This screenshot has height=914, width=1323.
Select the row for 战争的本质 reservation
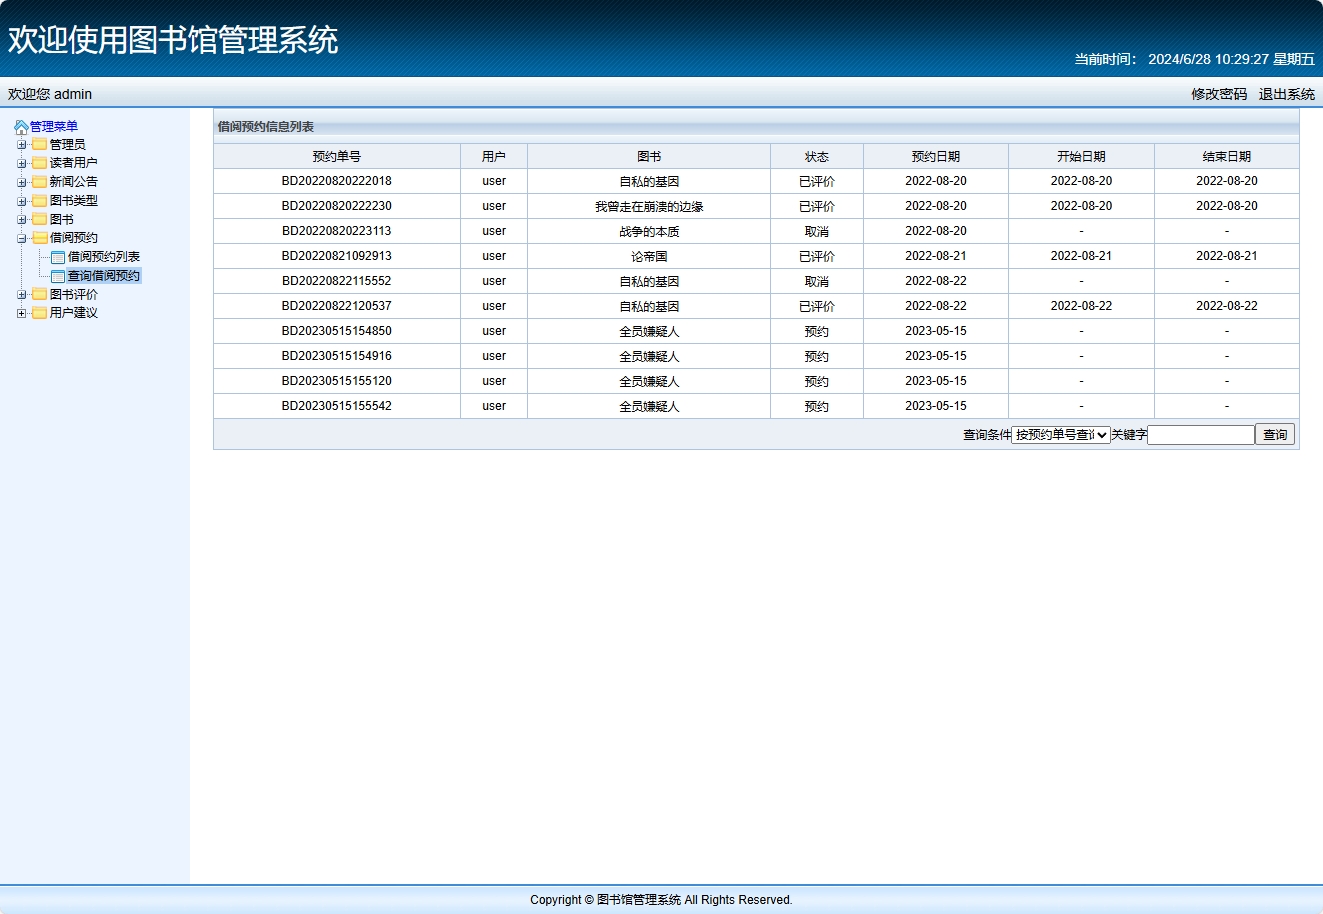pos(647,230)
